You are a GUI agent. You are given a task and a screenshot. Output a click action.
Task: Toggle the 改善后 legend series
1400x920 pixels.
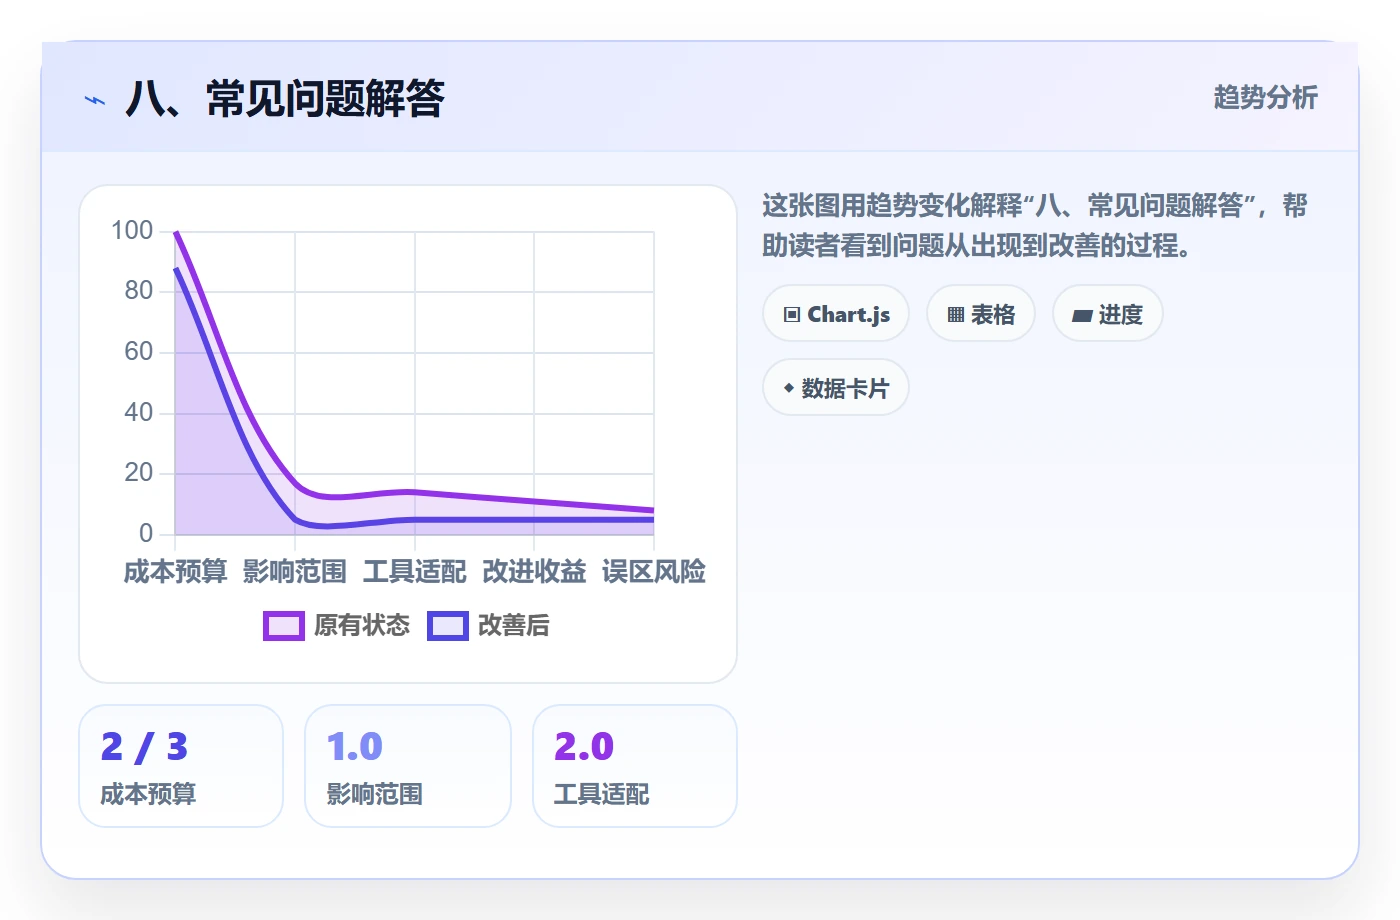click(x=489, y=626)
